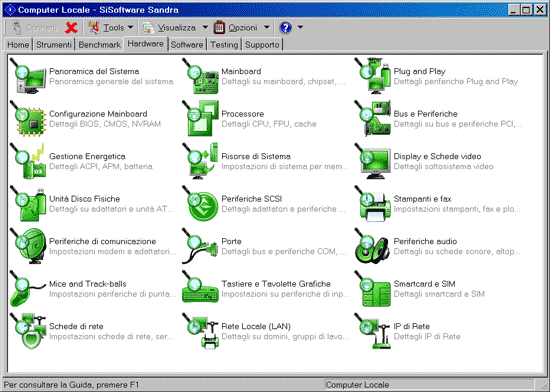Click the red X disconnect icon
This screenshot has height=392, width=550.
point(71,27)
